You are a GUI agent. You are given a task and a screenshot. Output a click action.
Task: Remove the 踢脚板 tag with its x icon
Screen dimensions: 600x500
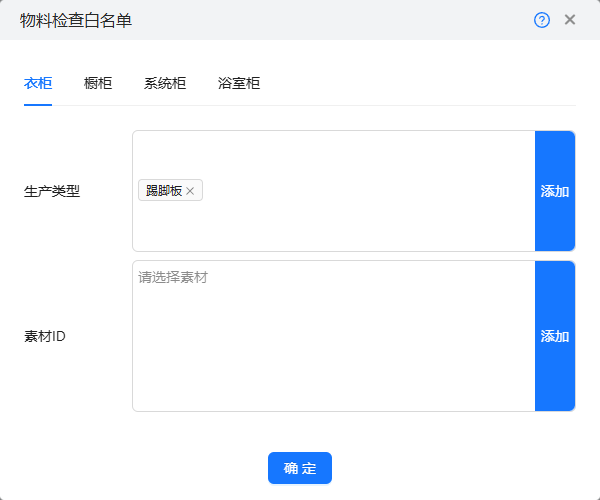click(190, 191)
